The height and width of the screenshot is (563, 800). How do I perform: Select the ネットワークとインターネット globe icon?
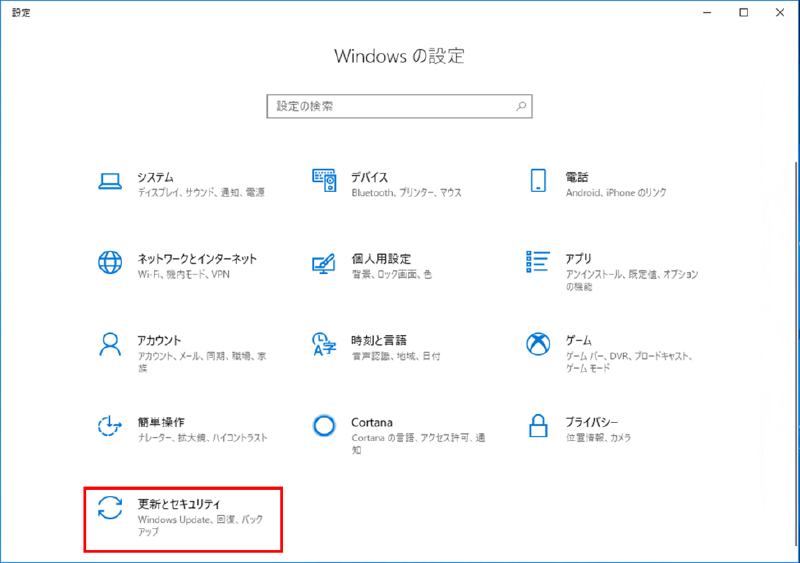110,262
